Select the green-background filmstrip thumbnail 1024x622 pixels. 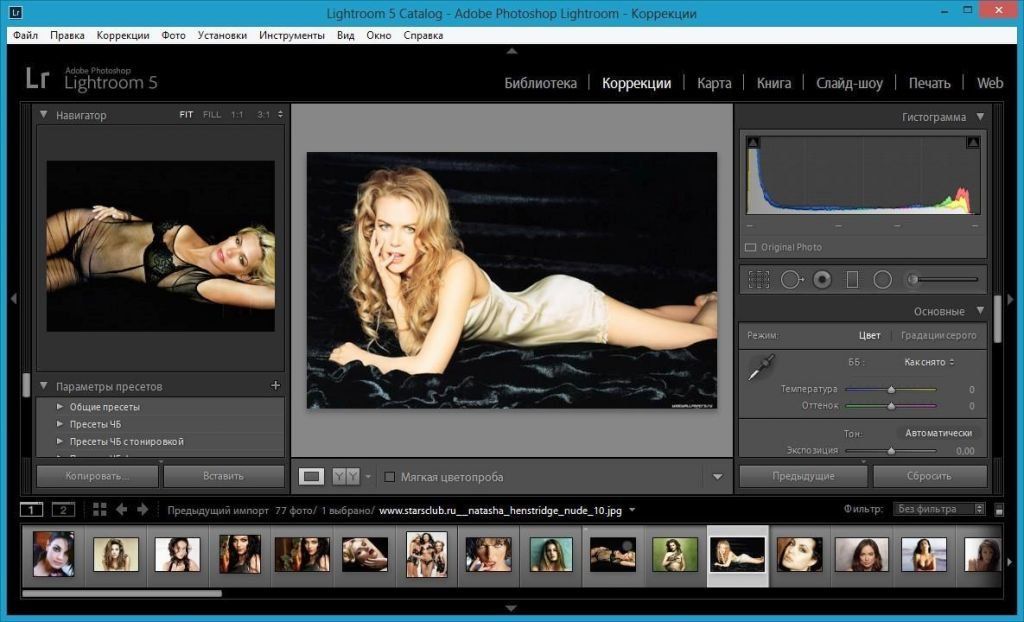[675, 554]
